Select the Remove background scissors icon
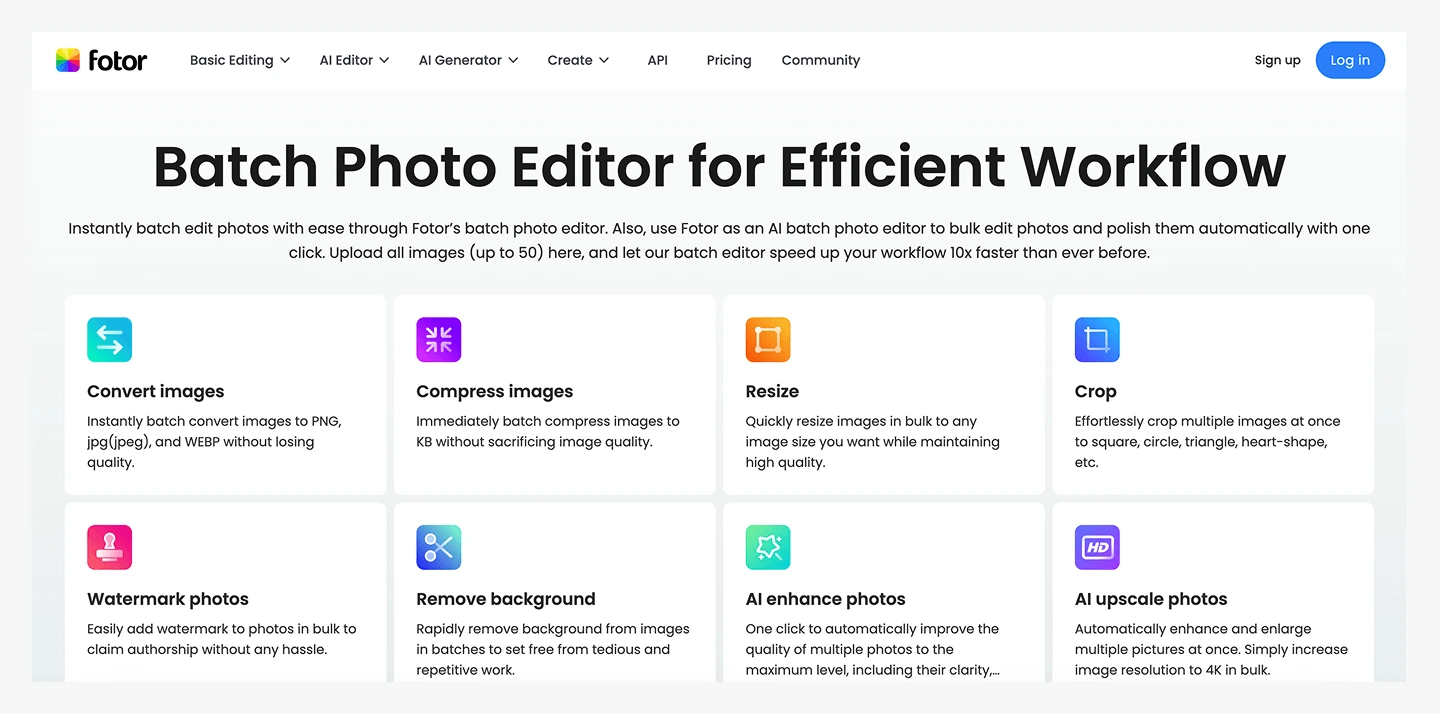 coord(438,547)
